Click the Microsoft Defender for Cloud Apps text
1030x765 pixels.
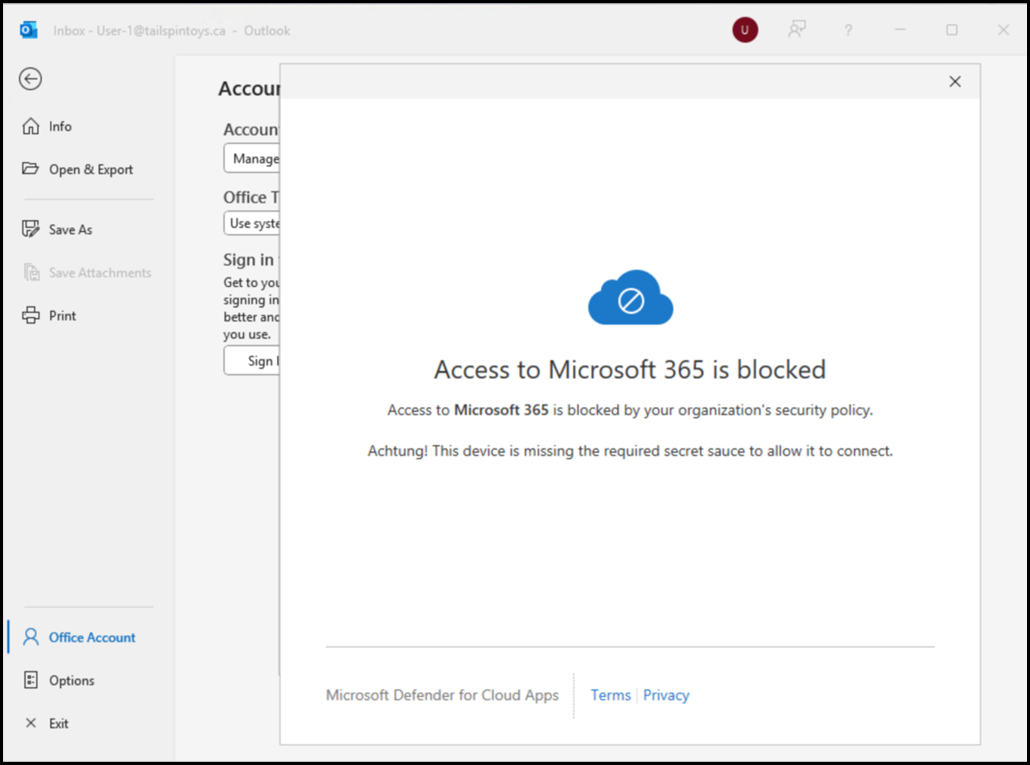442,695
